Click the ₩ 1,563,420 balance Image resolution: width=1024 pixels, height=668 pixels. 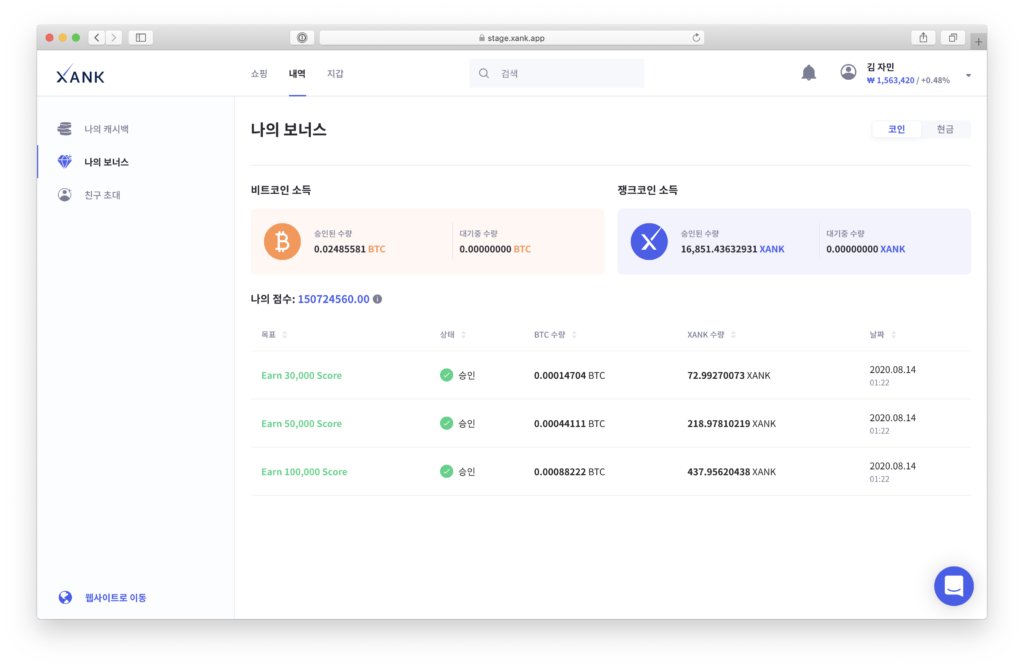(x=890, y=80)
